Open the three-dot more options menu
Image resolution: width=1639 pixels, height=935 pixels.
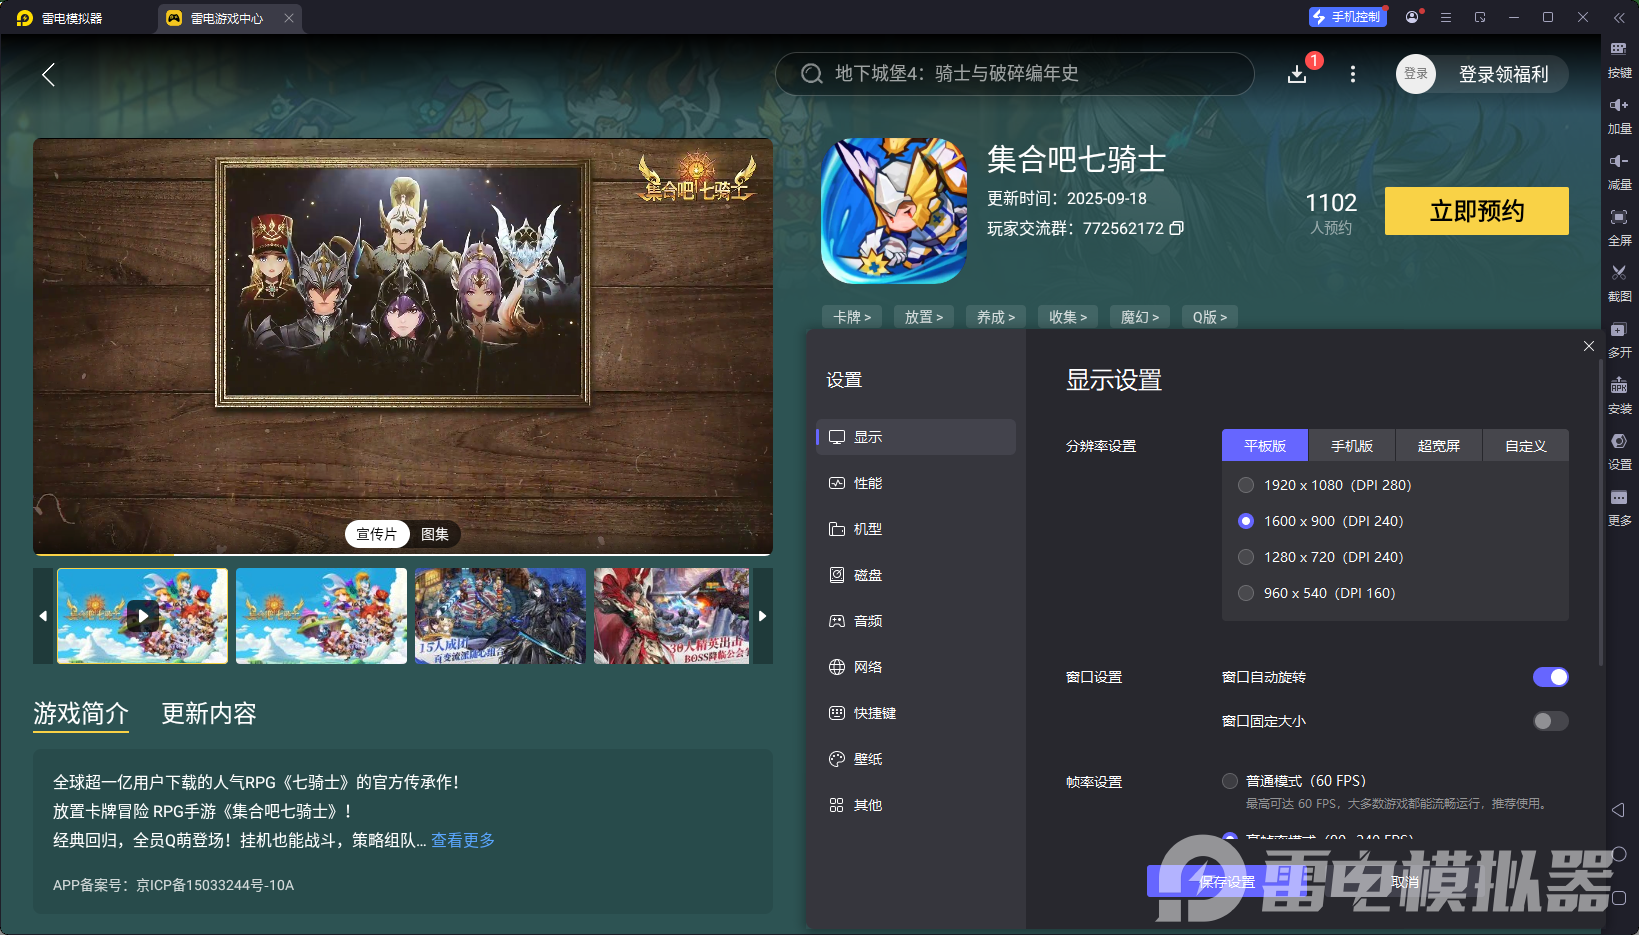pos(1353,74)
